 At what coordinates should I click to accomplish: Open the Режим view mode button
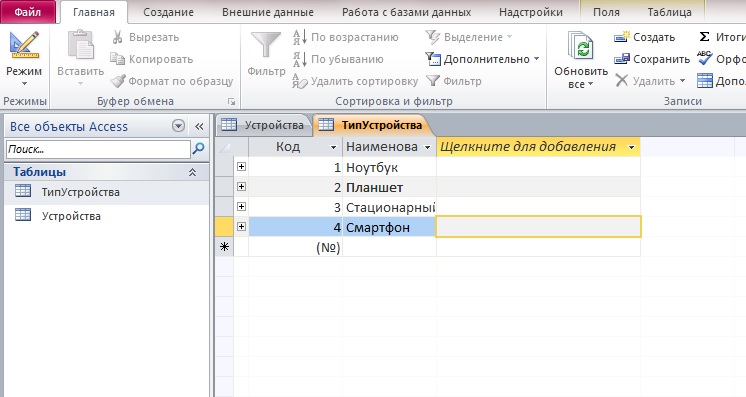[x=24, y=58]
